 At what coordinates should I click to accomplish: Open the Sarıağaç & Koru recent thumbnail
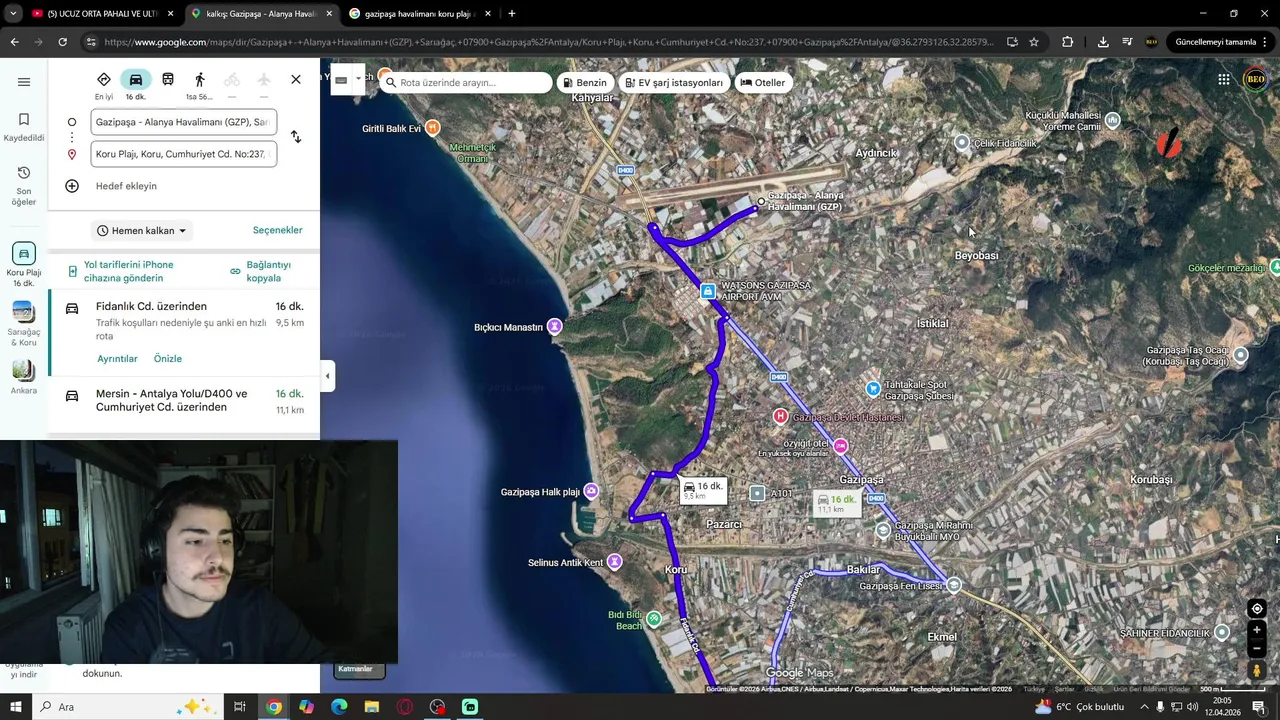pos(24,323)
